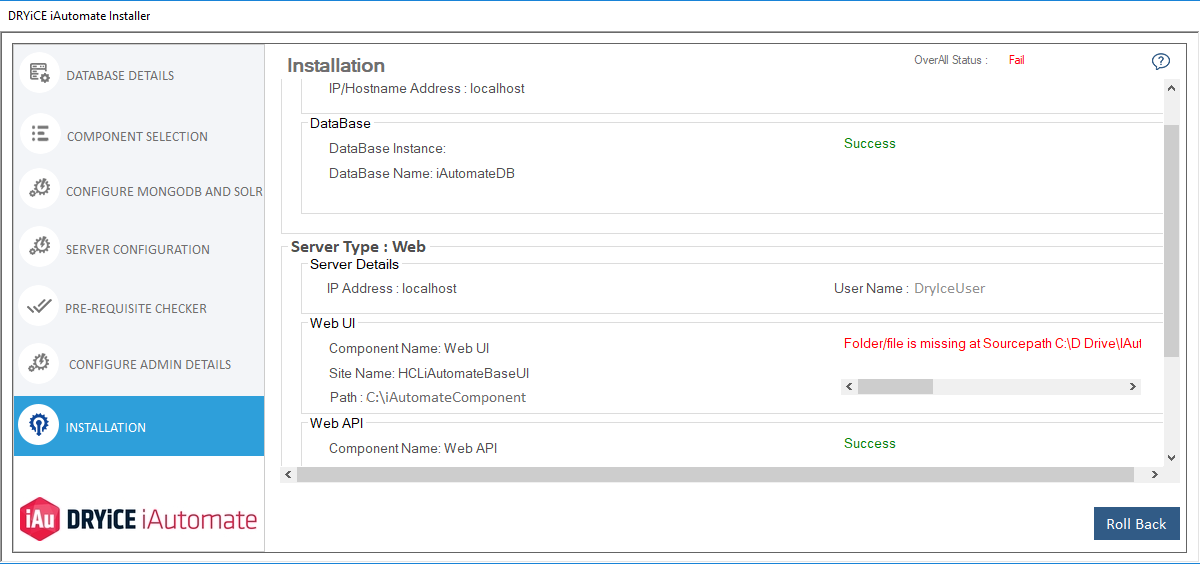
Task: Click the Component Selection list icon
Action: (x=40, y=133)
